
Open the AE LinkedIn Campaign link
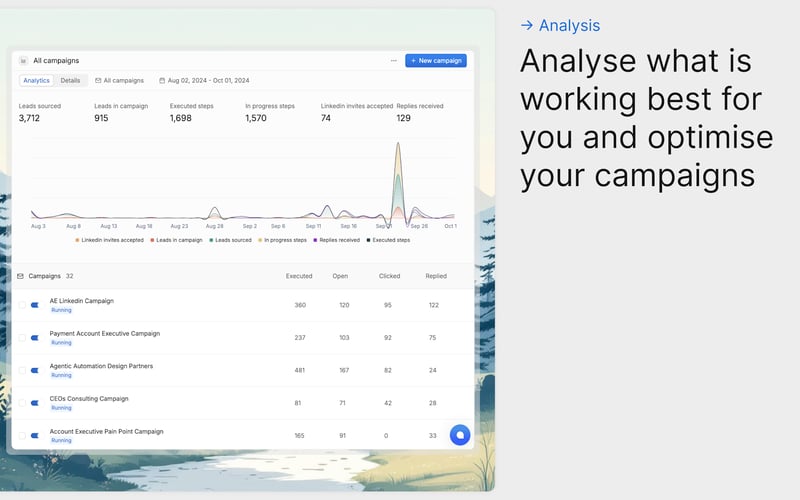[82, 301]
